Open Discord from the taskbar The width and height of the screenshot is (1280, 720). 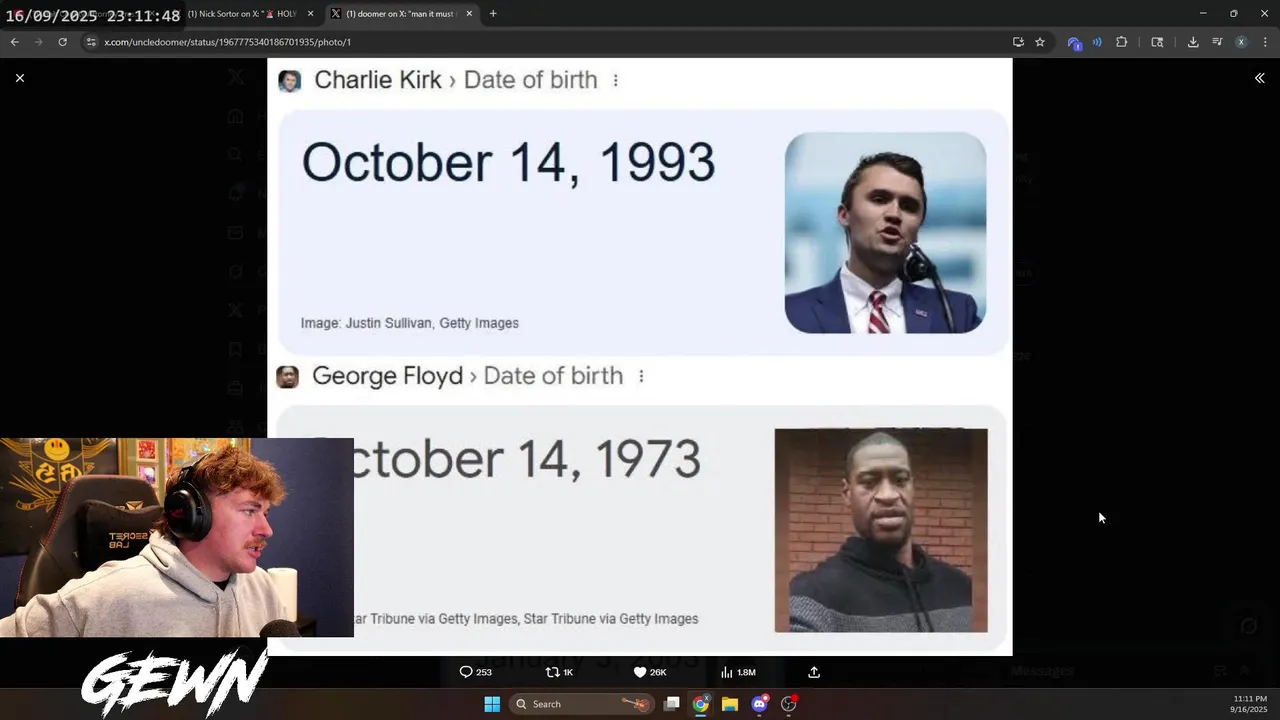point(759,704)
